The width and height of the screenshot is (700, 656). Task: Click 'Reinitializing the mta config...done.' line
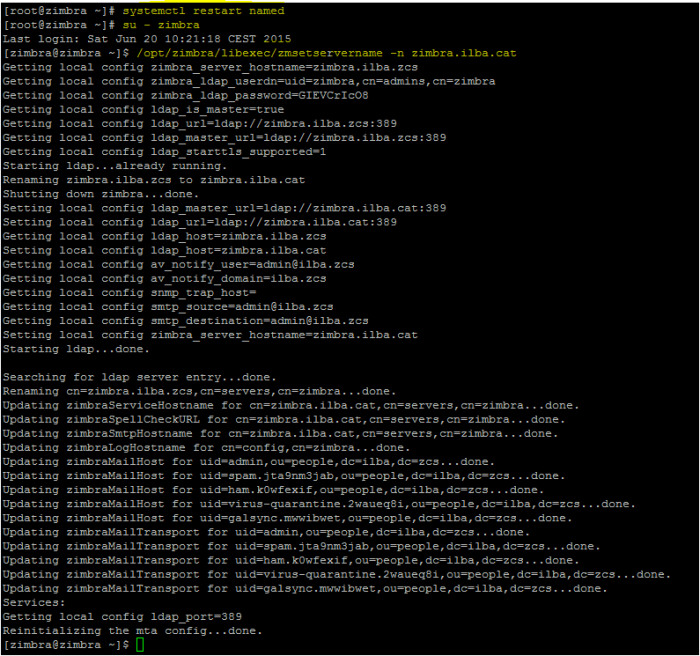[x=133, y=631]
